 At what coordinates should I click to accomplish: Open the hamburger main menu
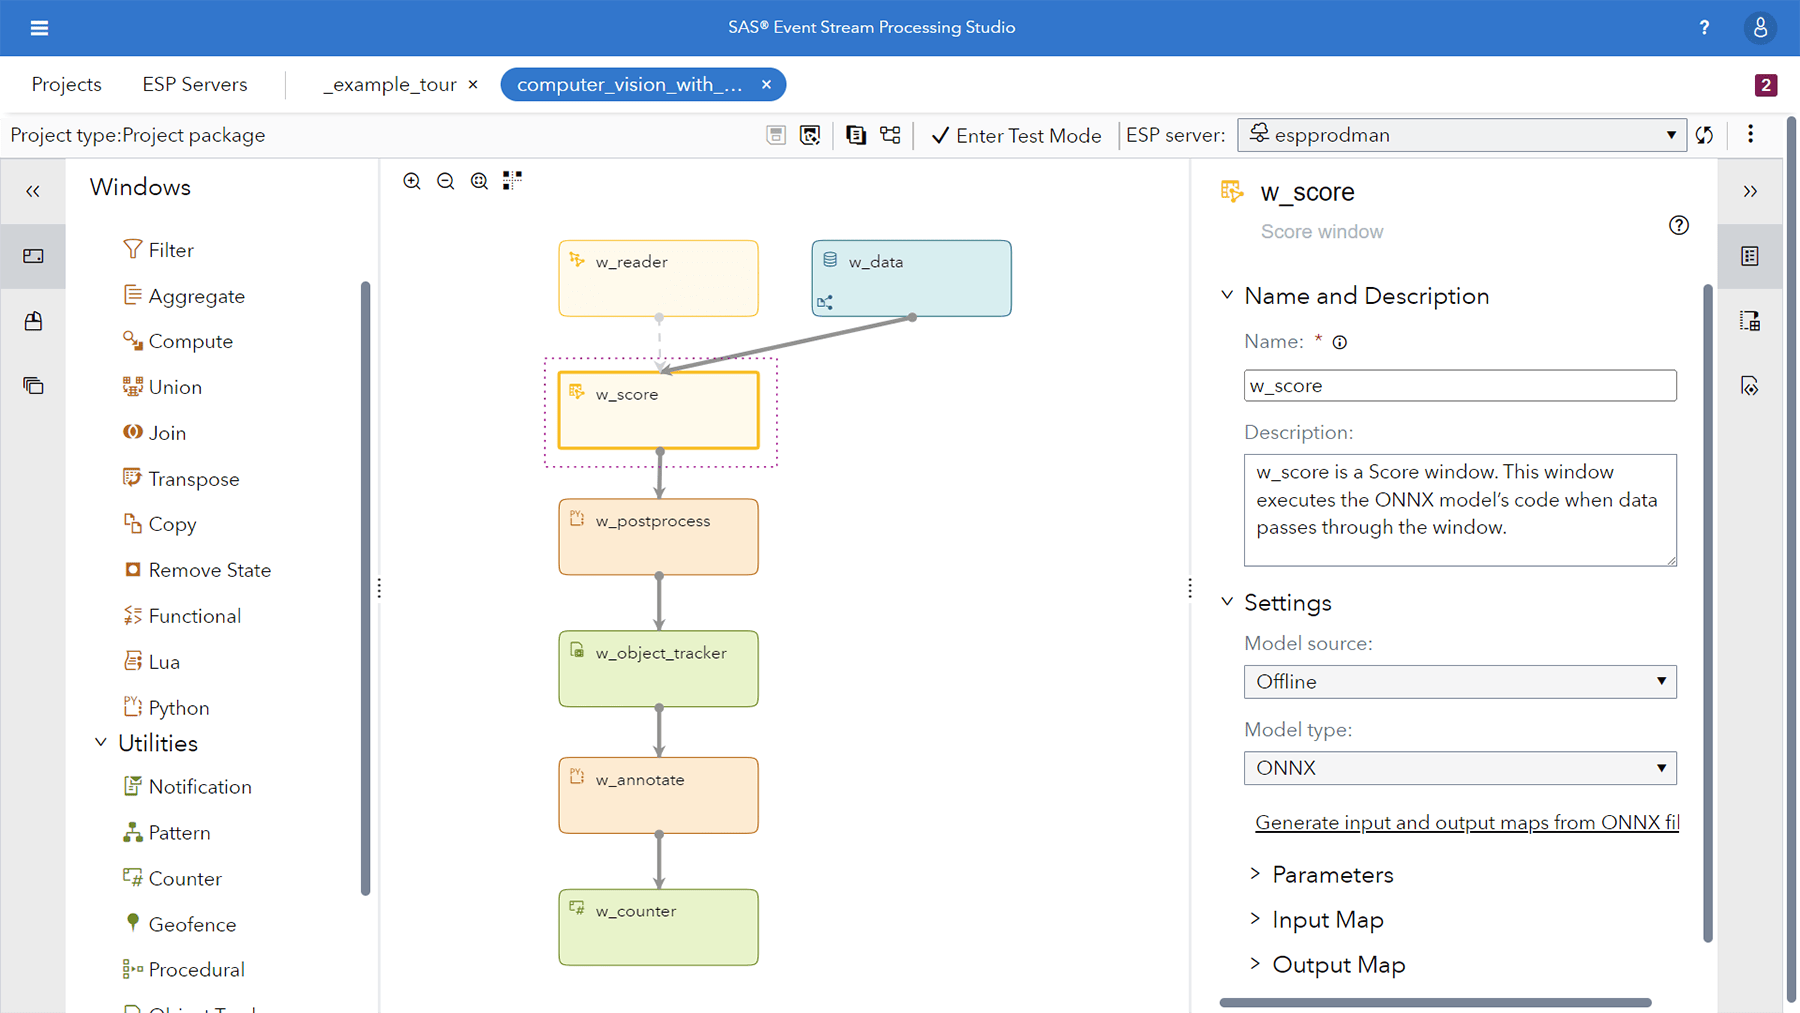(x=39, y=28)
